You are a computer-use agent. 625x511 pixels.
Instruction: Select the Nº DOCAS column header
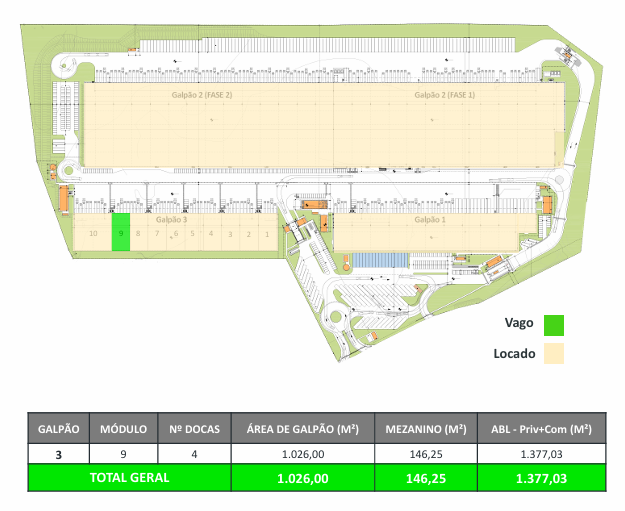pyautogui.click(x=194, y=428)
